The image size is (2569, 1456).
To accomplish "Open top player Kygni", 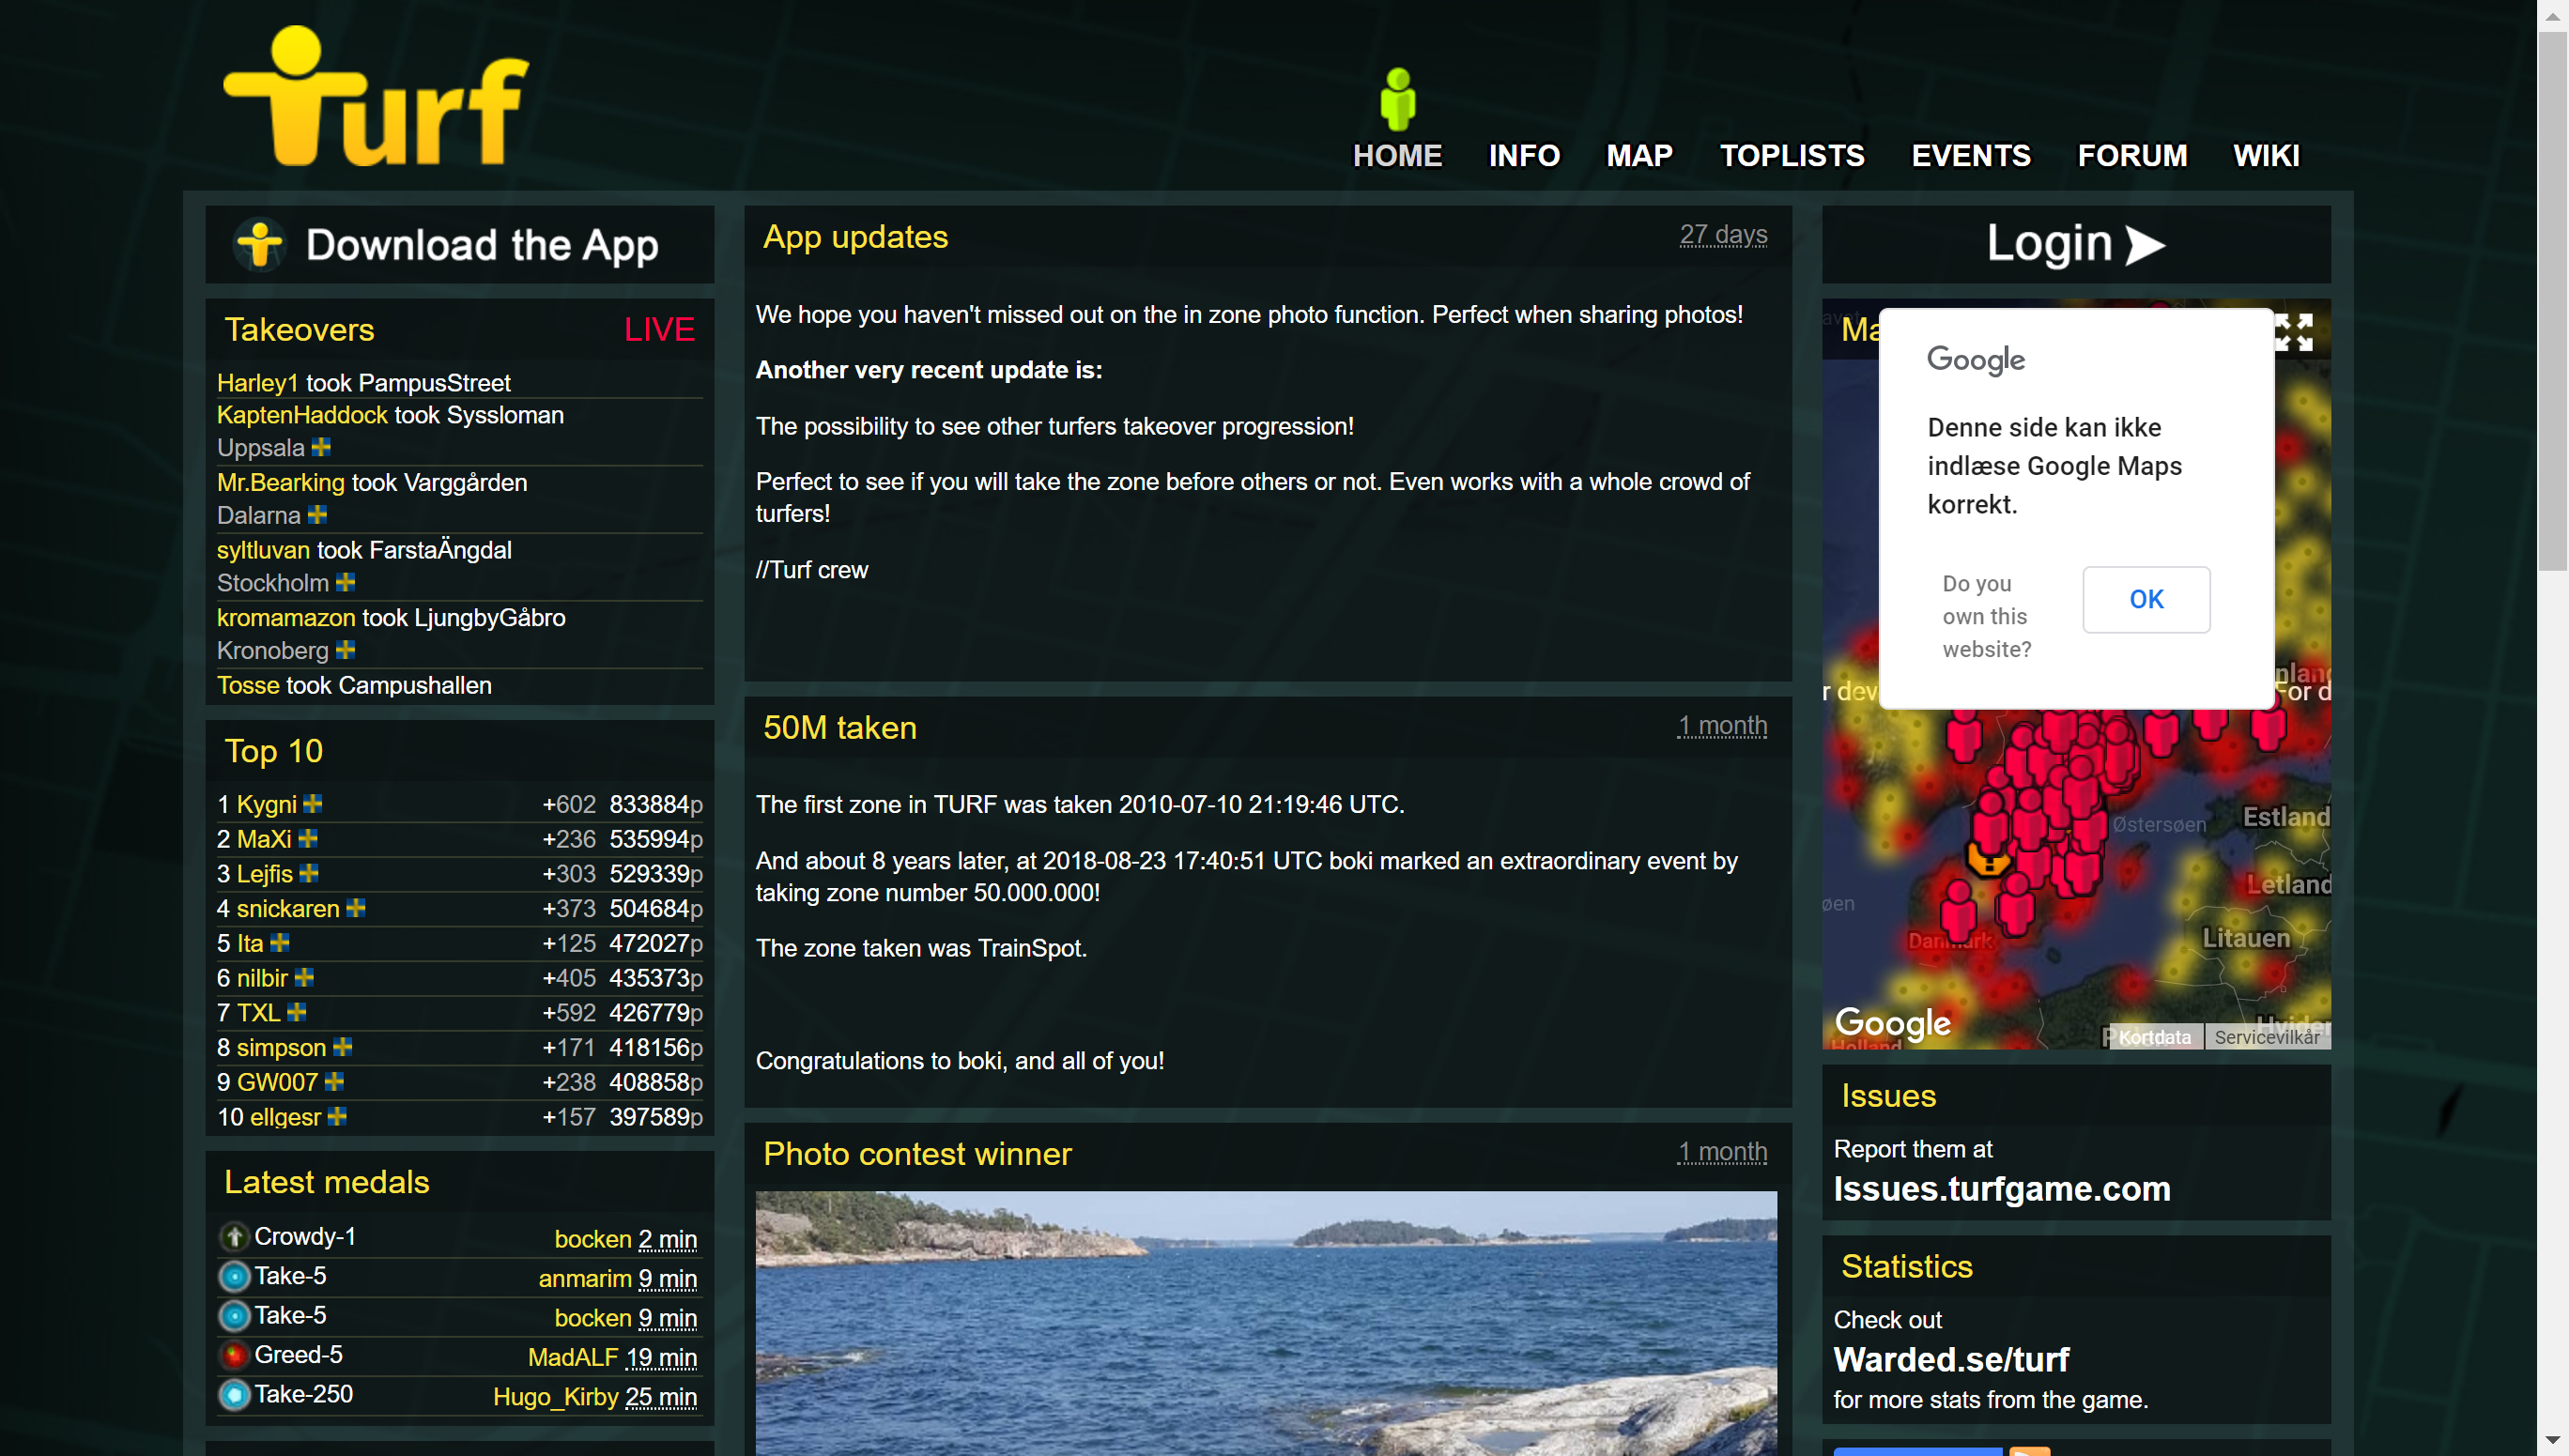I will pos(266,804).
